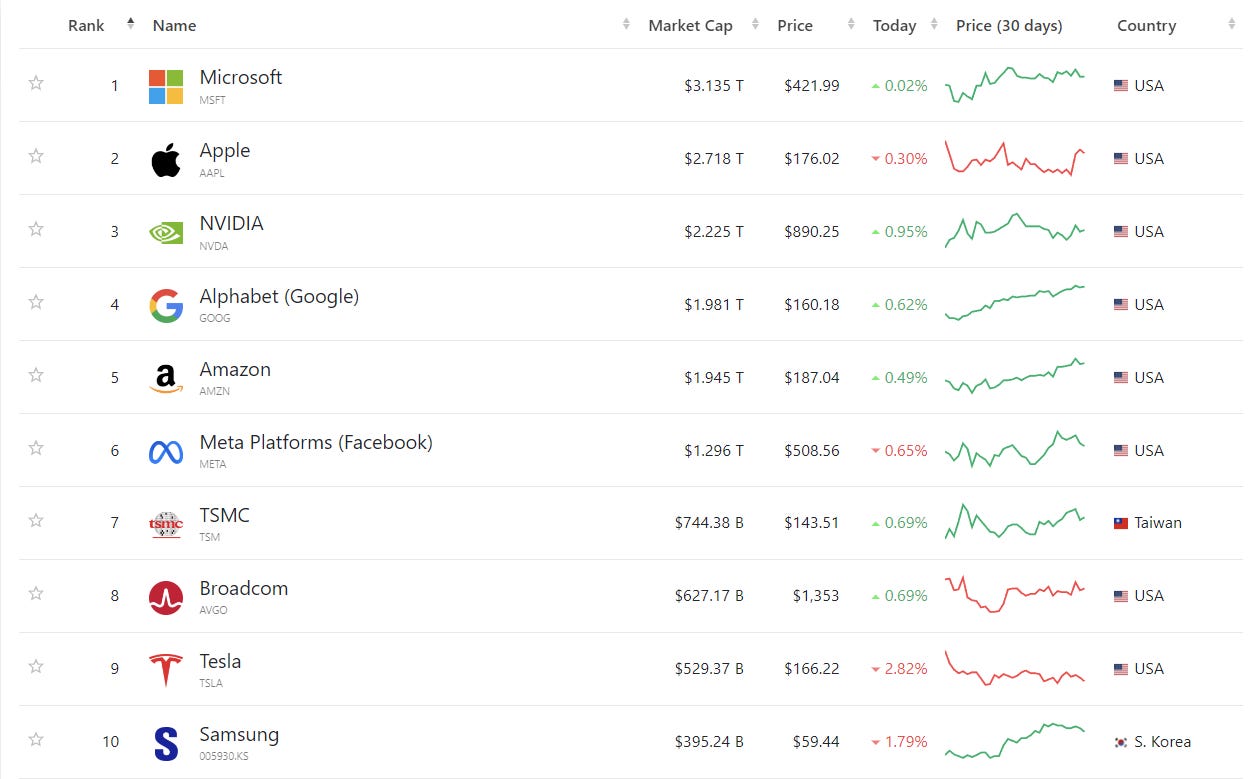The height and width of the screenshot is (779, 1259).
Task: Open the Microsoft company page link
Action: tap(241, 77)
